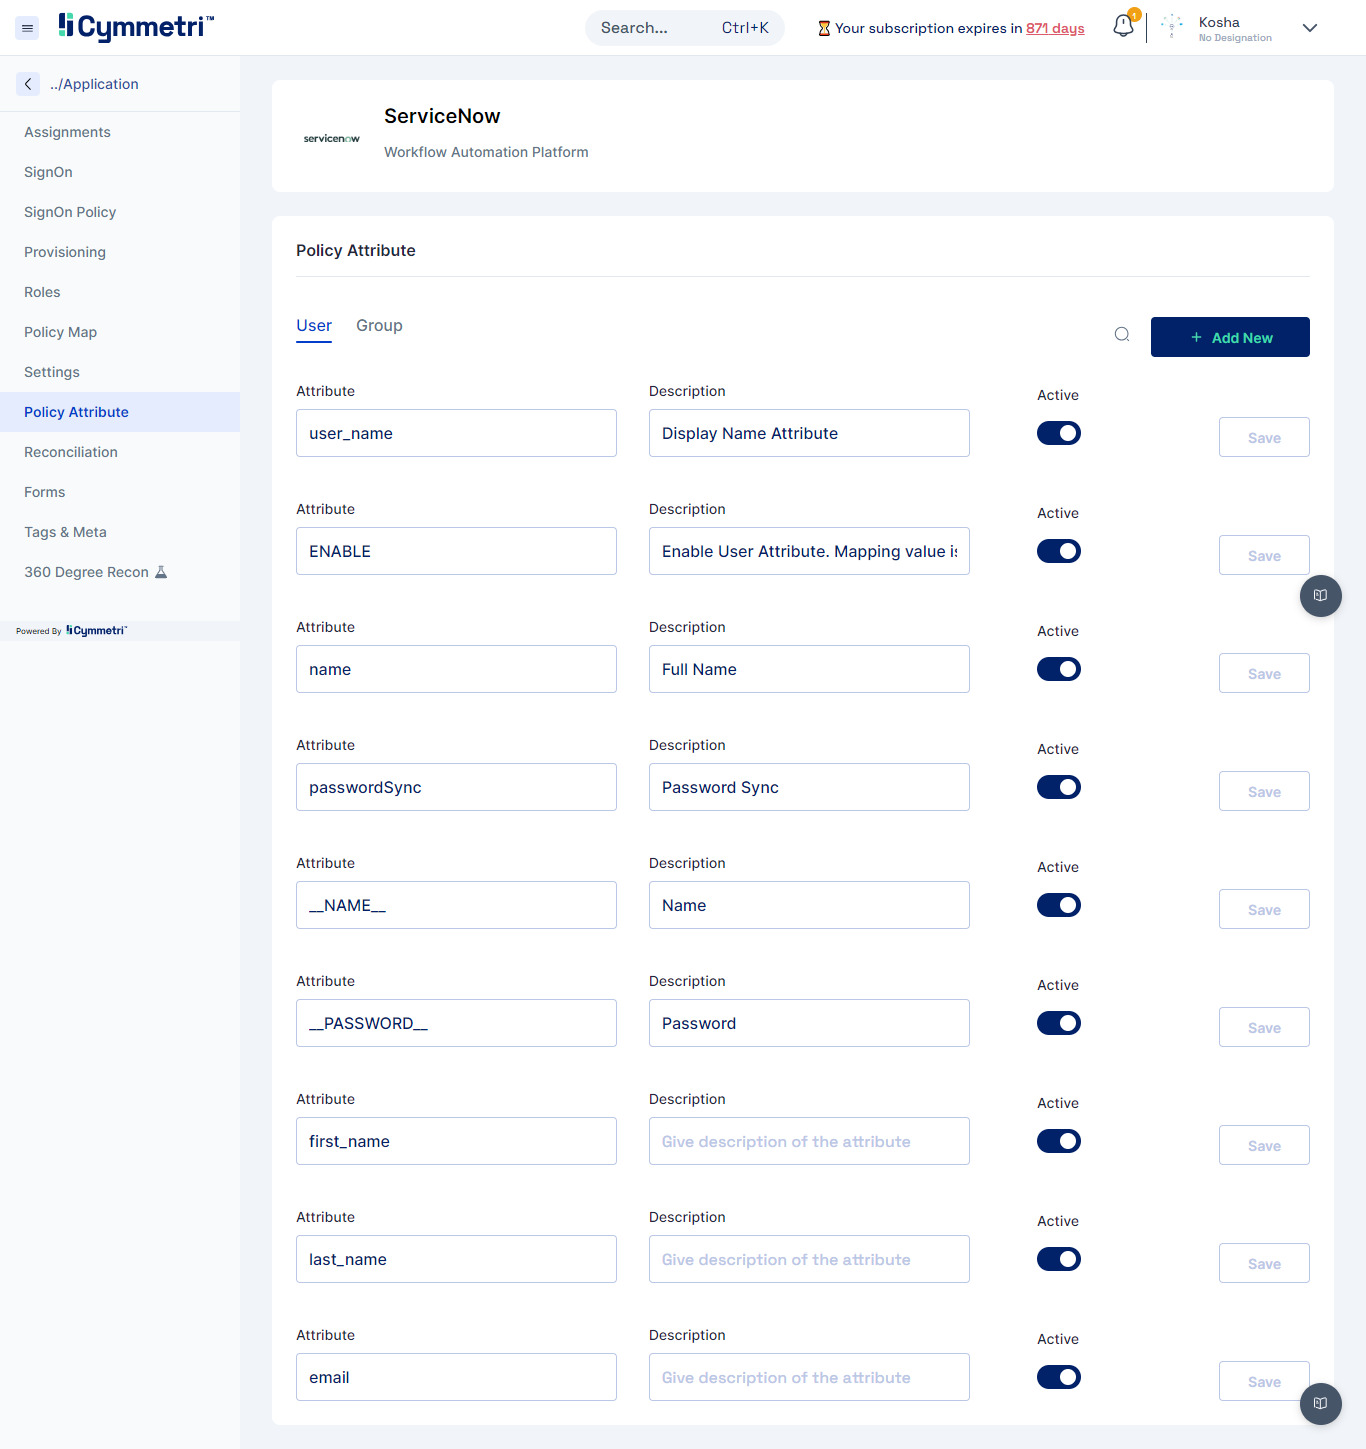Viewport: 1366px width, 1449px height.
Task: Open Reconciliation in the sidebar
Action: tap(71, 452)
